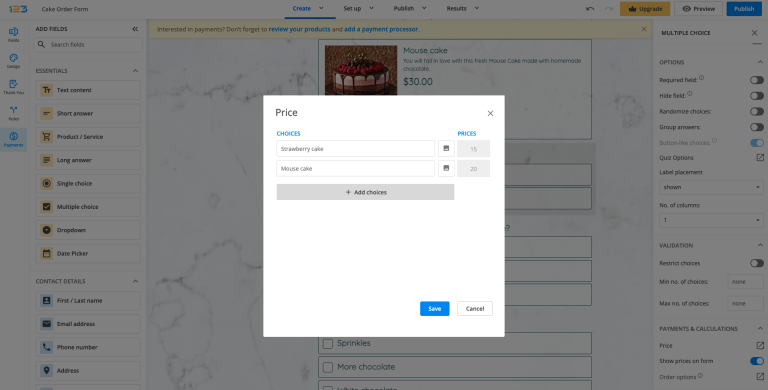768x390 pixels.
Task: Close the Multiple Choice settings panel
Action: tap(754, 33)
